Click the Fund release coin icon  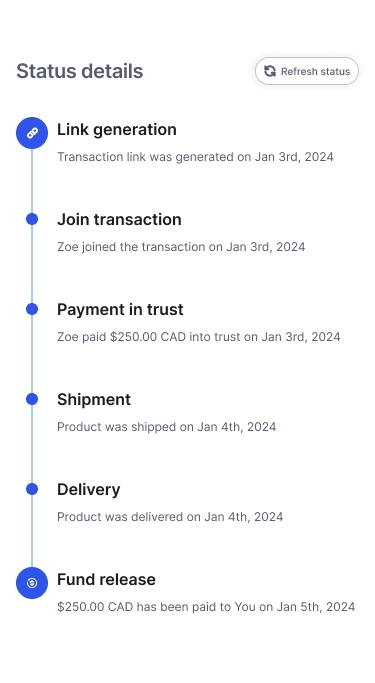coord(32,583)
